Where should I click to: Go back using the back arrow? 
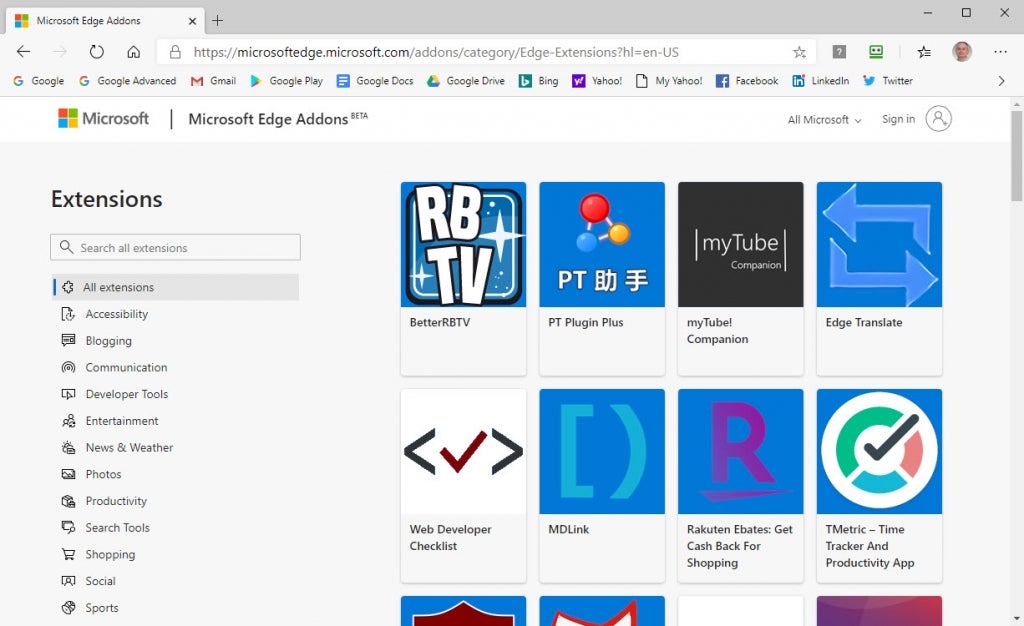(x=24, y=52)
